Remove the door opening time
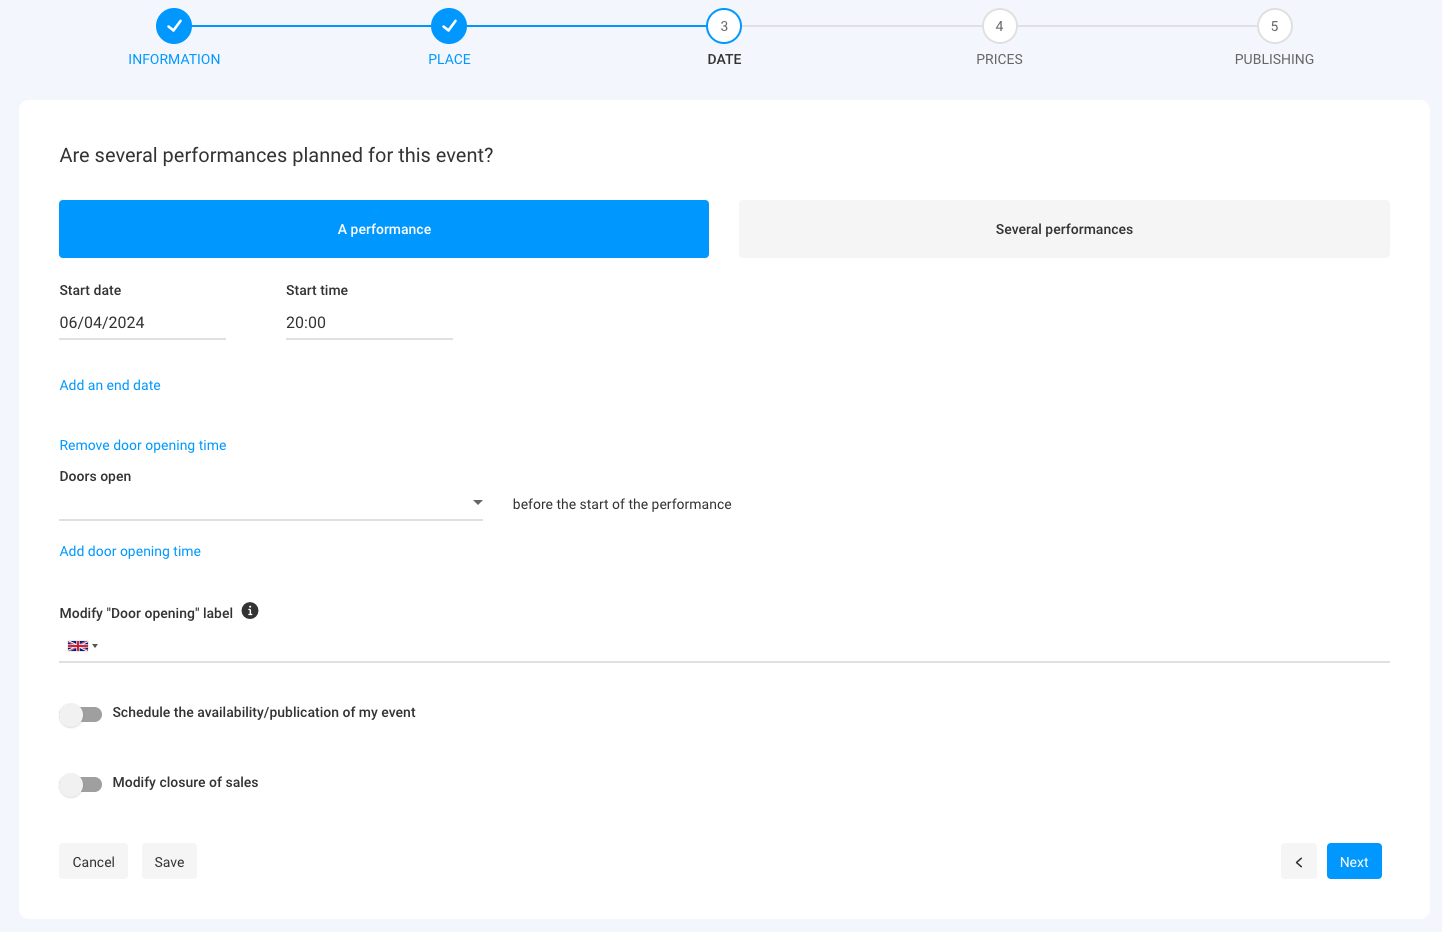 click(x=142, y=444)
